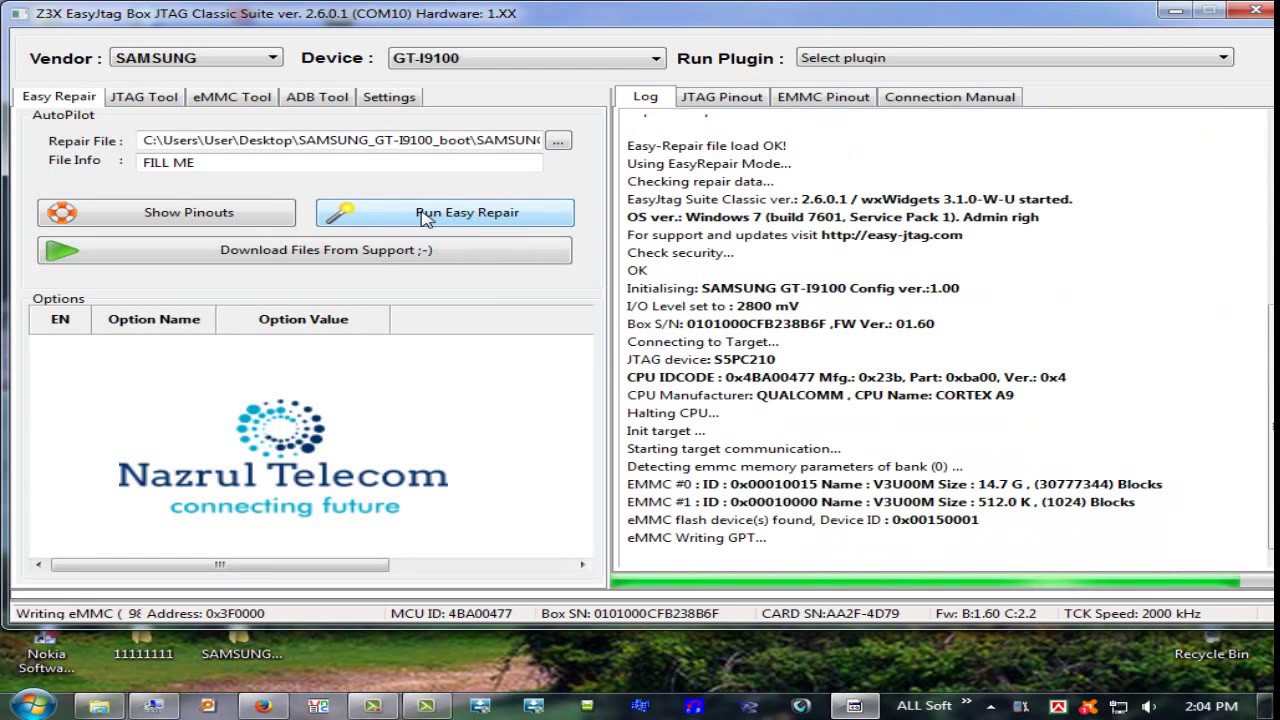This screenshot has width=1280, height=720.
Task: Click 'Fw: B:1.60 C:2.2' status entry
Action: (x=985, y=613)
